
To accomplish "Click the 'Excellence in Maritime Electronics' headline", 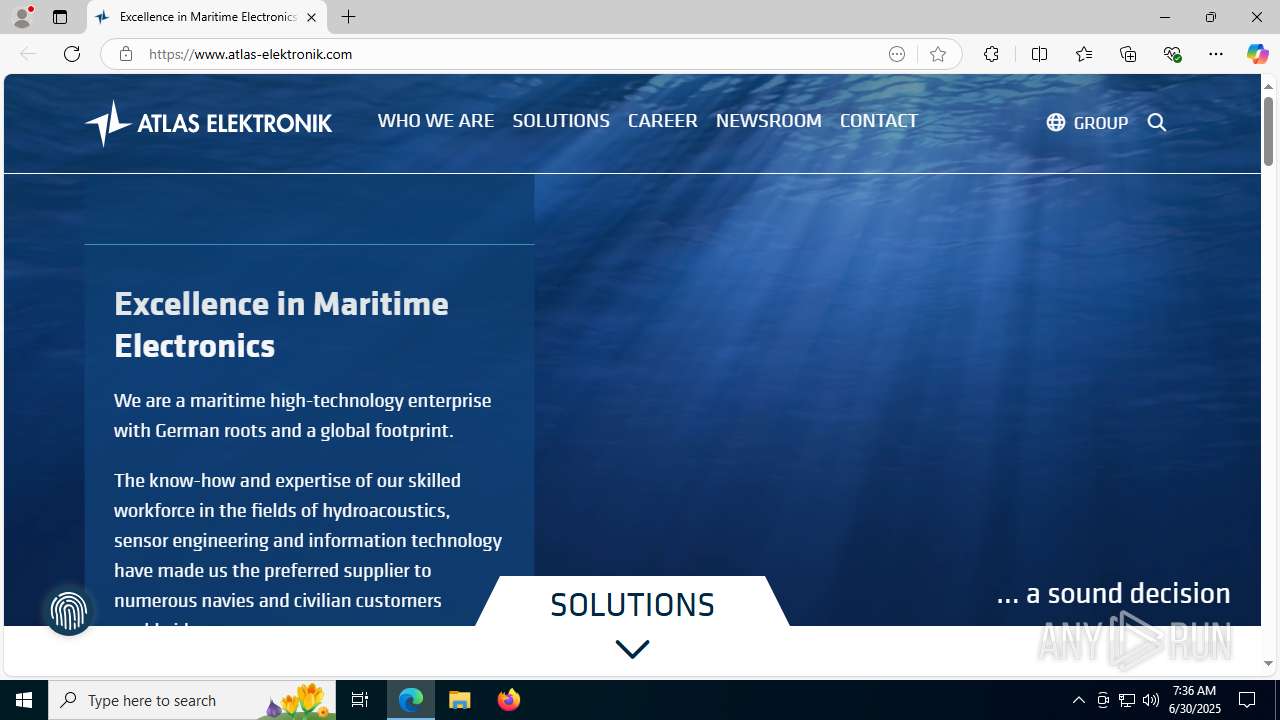I will pyautogui.click(x=281, y=324).
